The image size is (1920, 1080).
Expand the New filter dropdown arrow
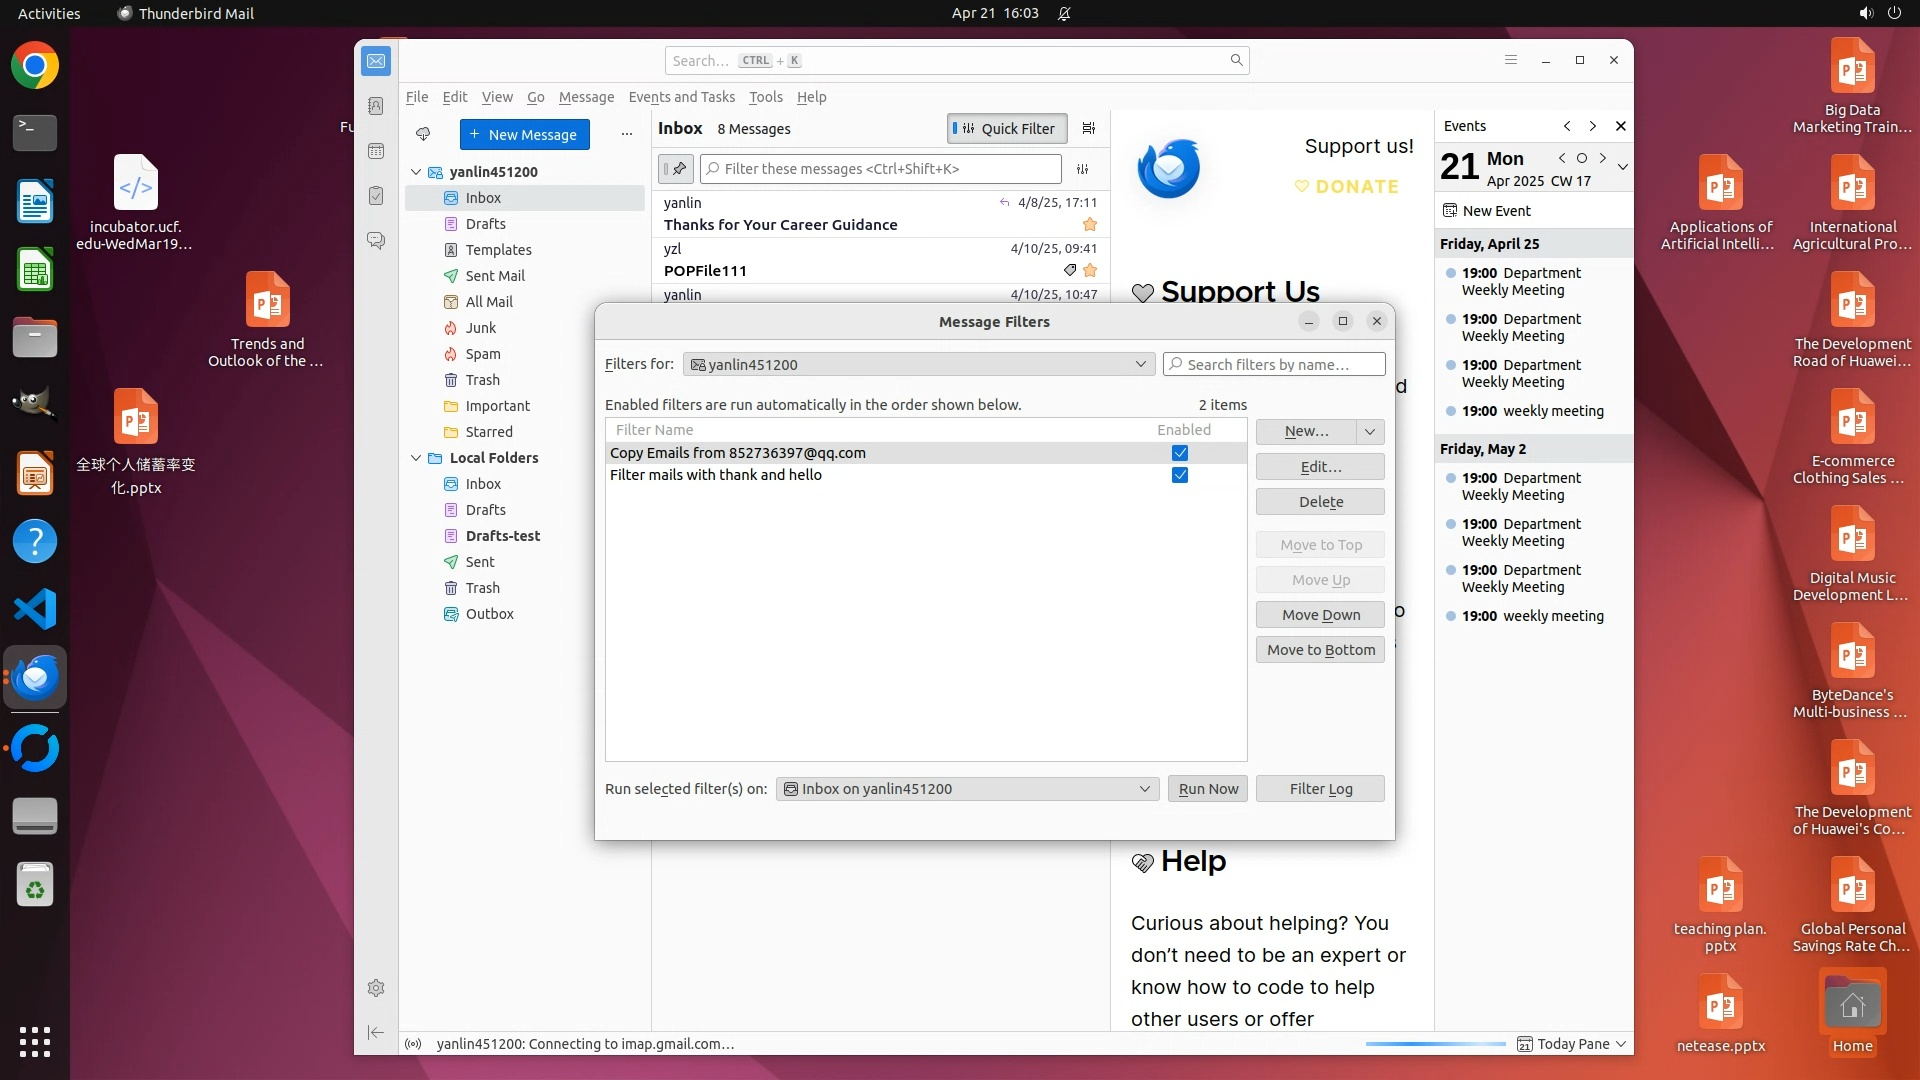[x=1370, y=431]
